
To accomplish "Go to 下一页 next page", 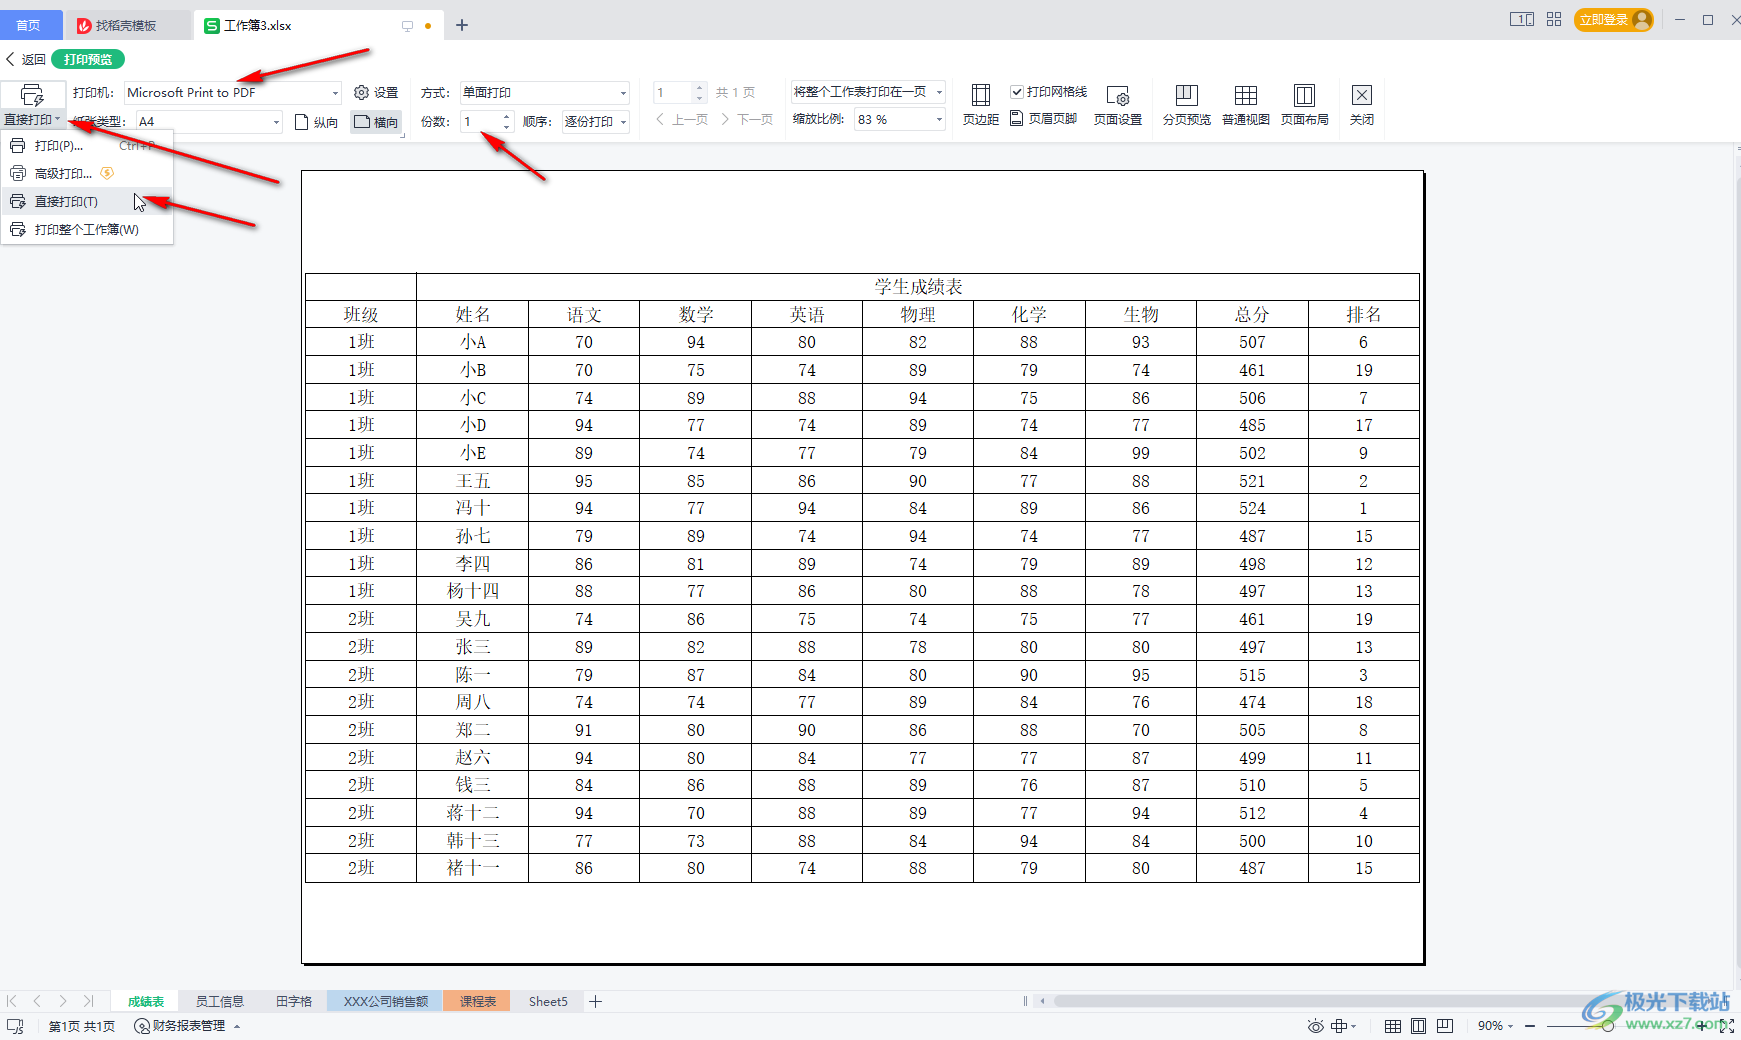I will click(746, 120).
